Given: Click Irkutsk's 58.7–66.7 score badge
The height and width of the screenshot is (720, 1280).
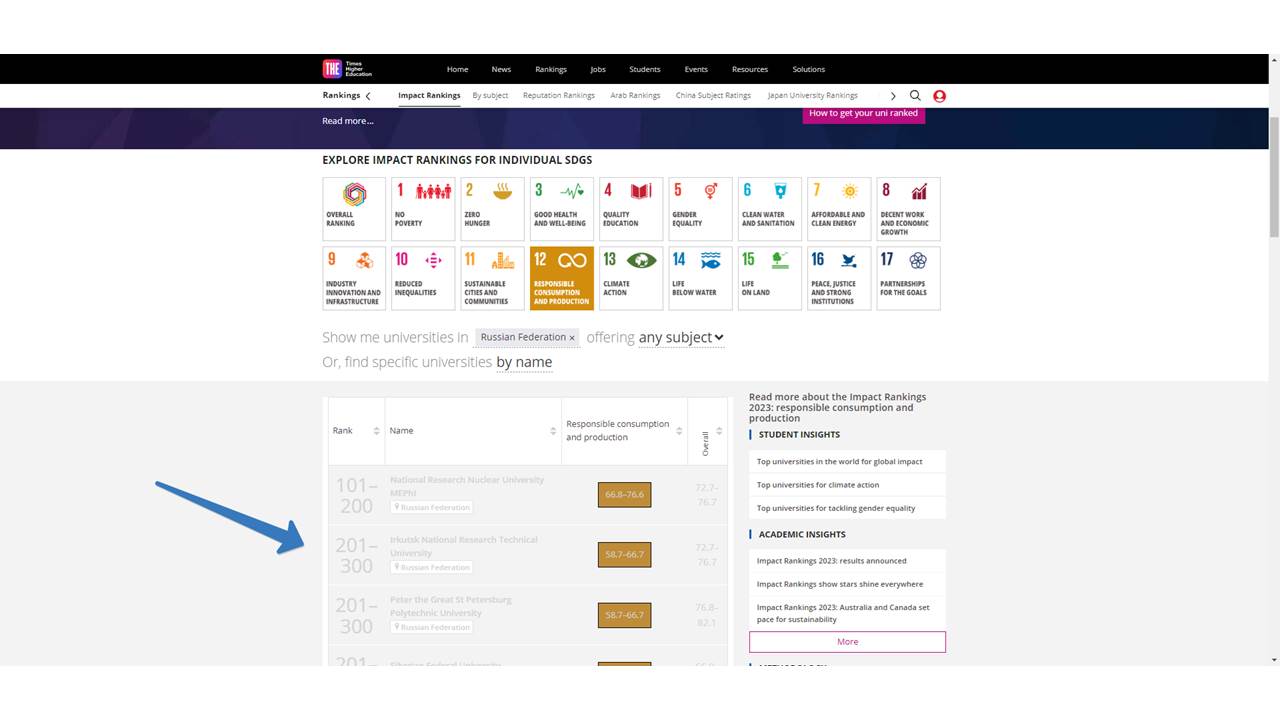Looking at the screenshot, I should 625,555.
